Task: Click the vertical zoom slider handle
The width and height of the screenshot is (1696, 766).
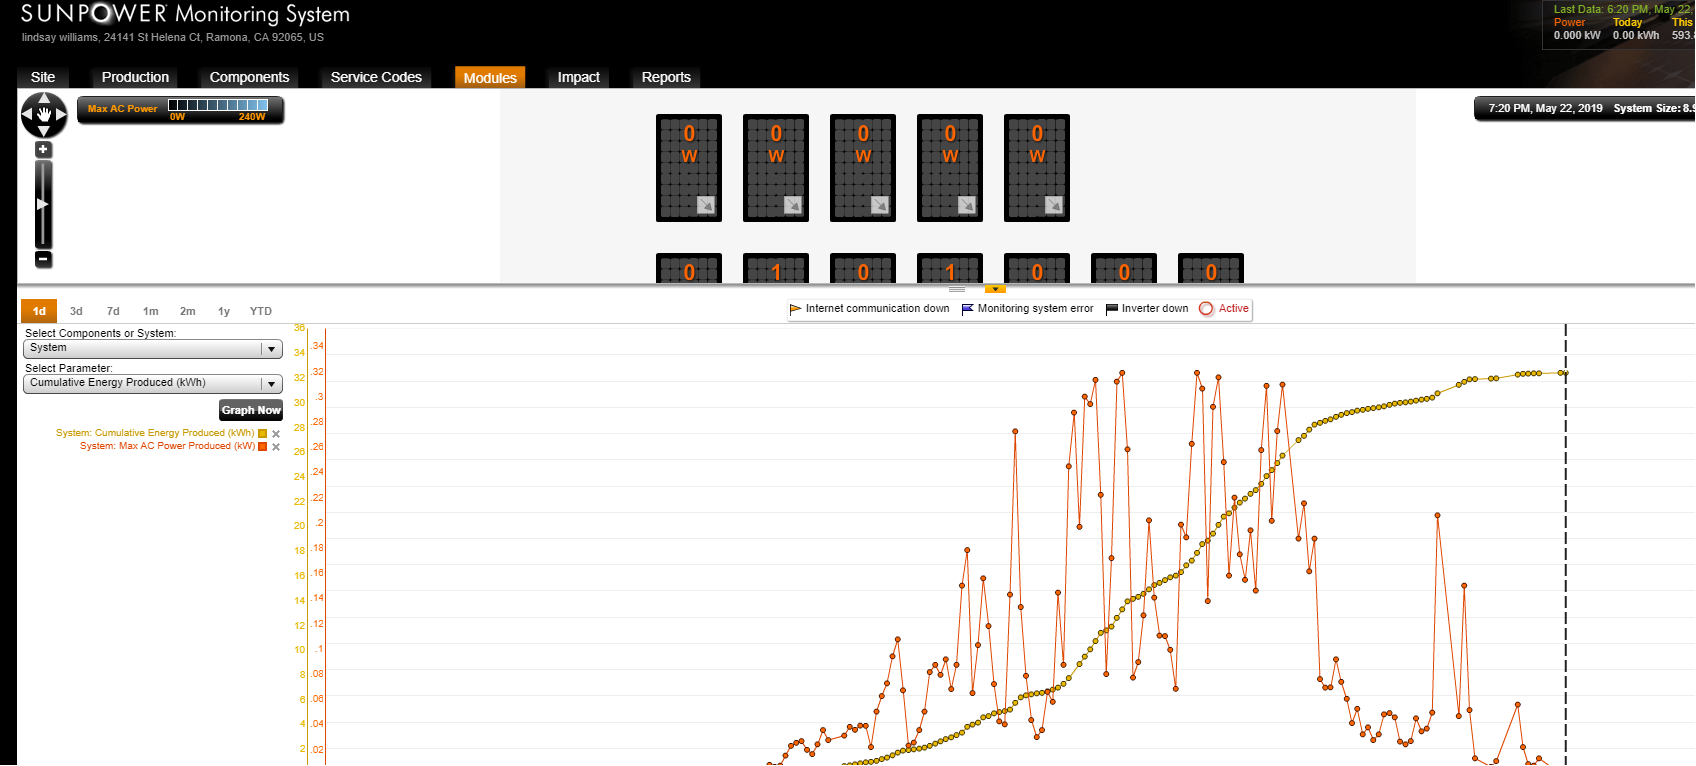Action: (x=42, y=204)
